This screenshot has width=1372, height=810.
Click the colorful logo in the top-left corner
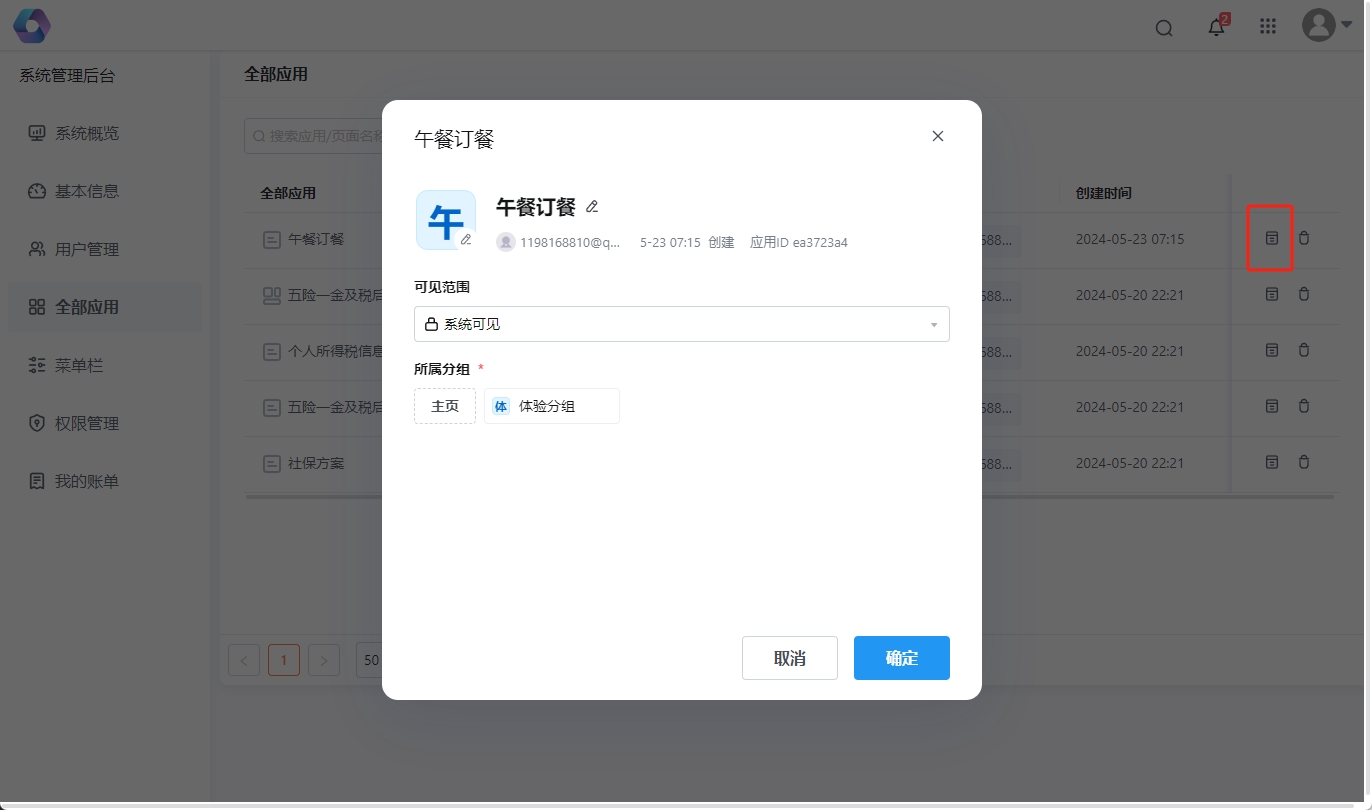pyautogui.click(x=31, y=26)
